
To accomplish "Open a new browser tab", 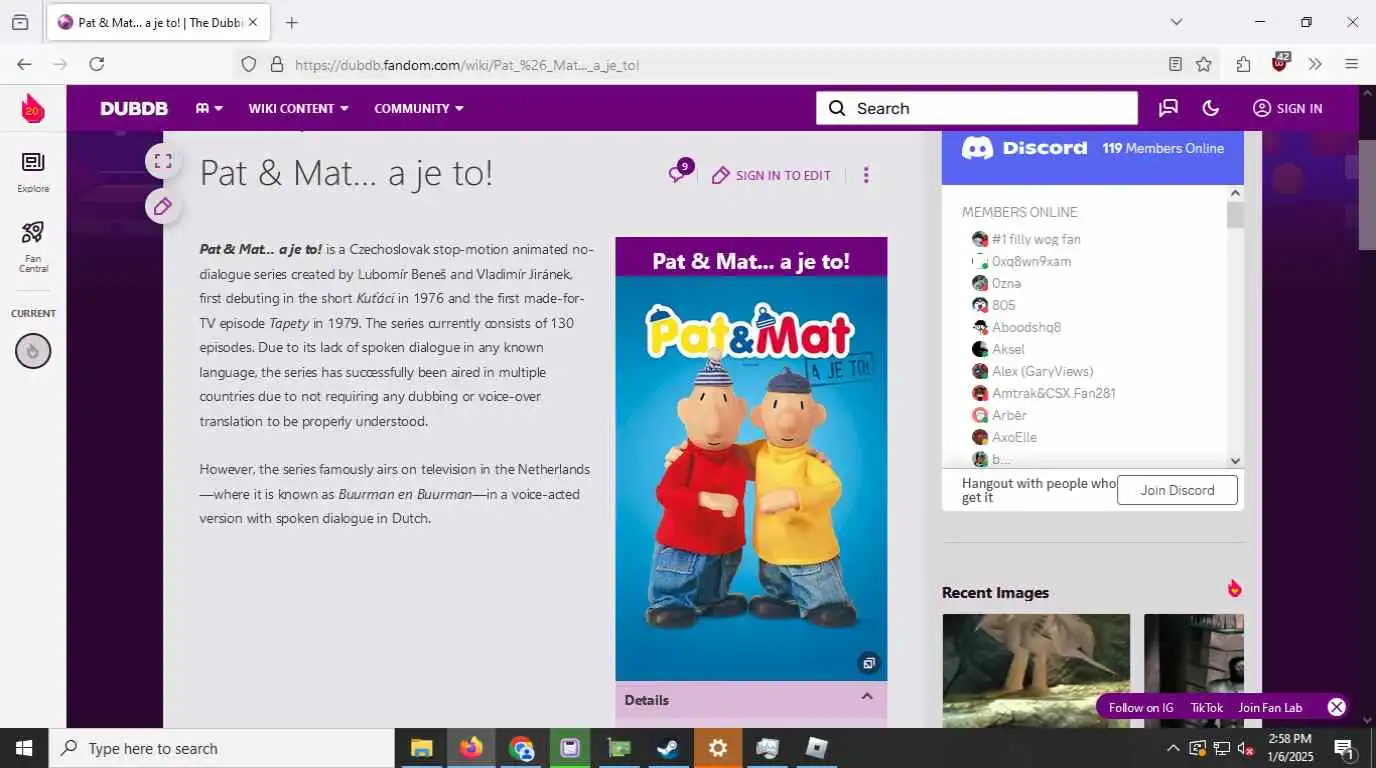I will [x=291, y=22].
